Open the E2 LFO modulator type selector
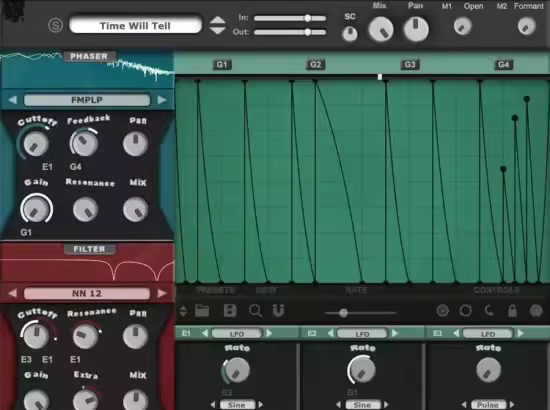Screen dimensions: 550x410 (x=362, y=334)
